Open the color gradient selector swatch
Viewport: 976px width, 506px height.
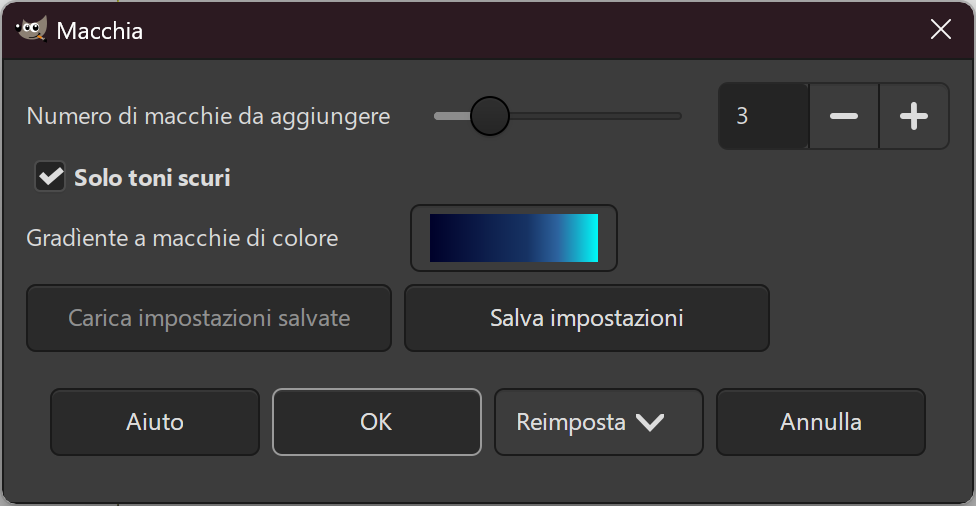pyautogui.click(x=514, y=238)
